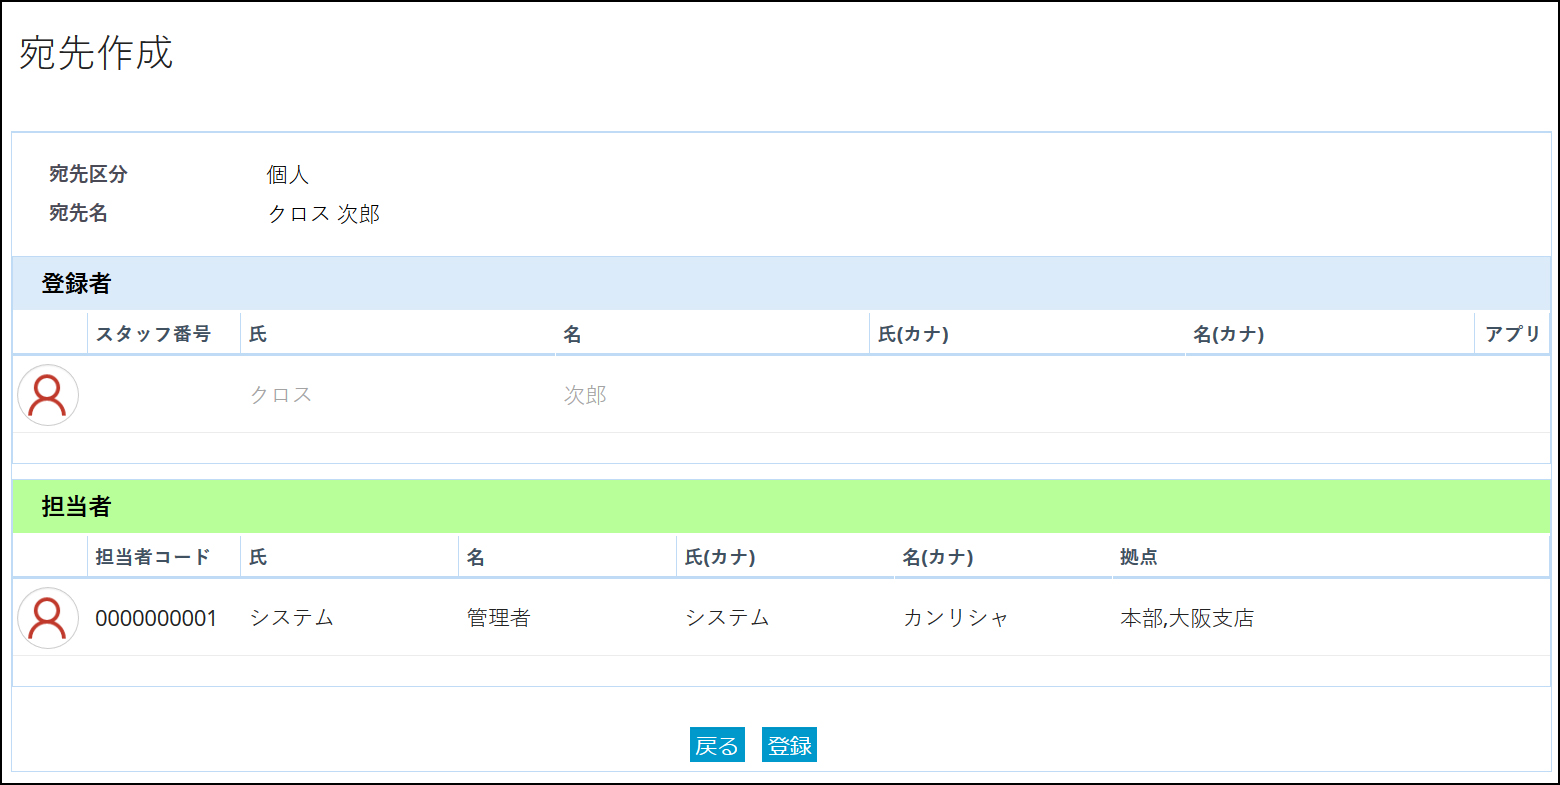1560x785 pixels.
Task: Click the システム cell in 氏(カナ) column
Action: coord(727,618)
